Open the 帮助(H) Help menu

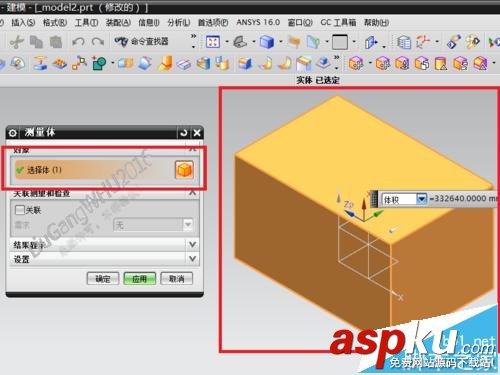(x=376, y=23)
